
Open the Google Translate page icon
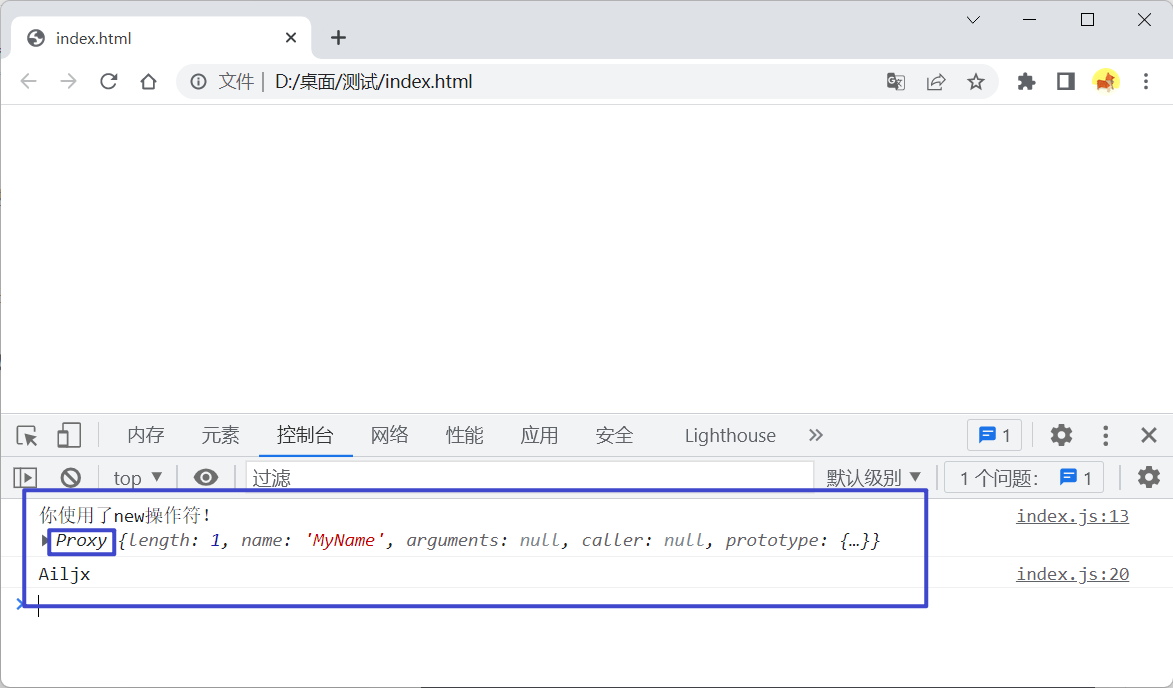coord(895,81)
